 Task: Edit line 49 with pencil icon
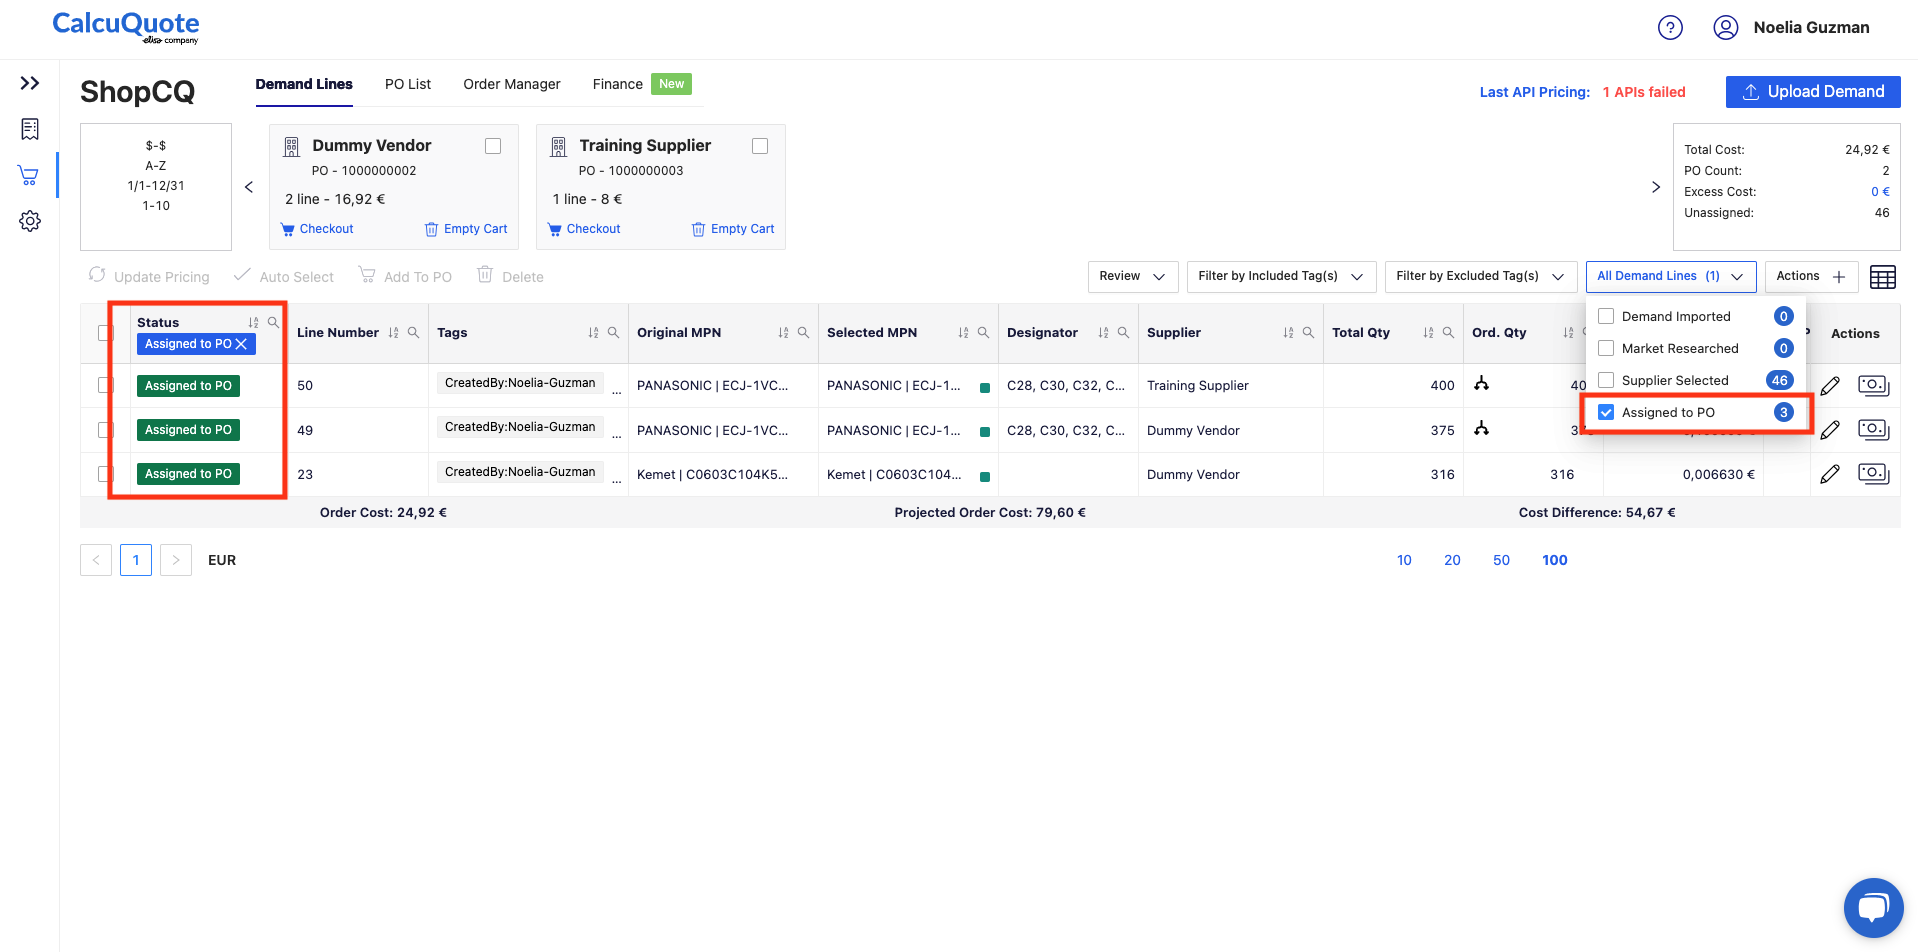(x=1830, y=430)
